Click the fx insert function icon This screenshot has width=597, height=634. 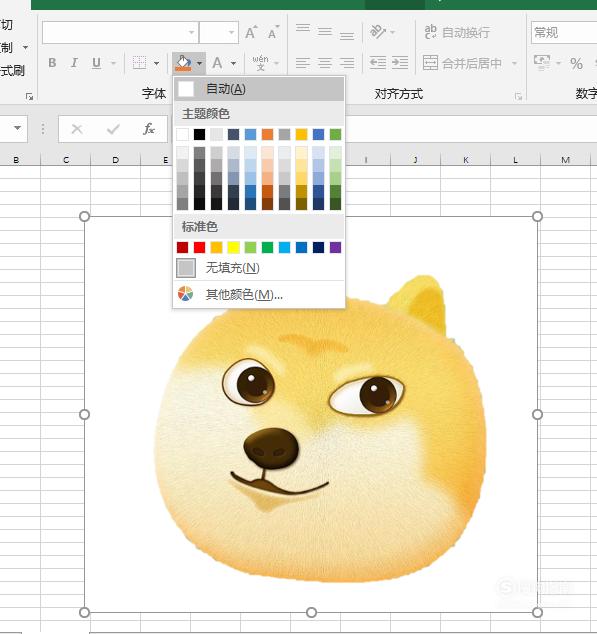click(x=149, y=129)
